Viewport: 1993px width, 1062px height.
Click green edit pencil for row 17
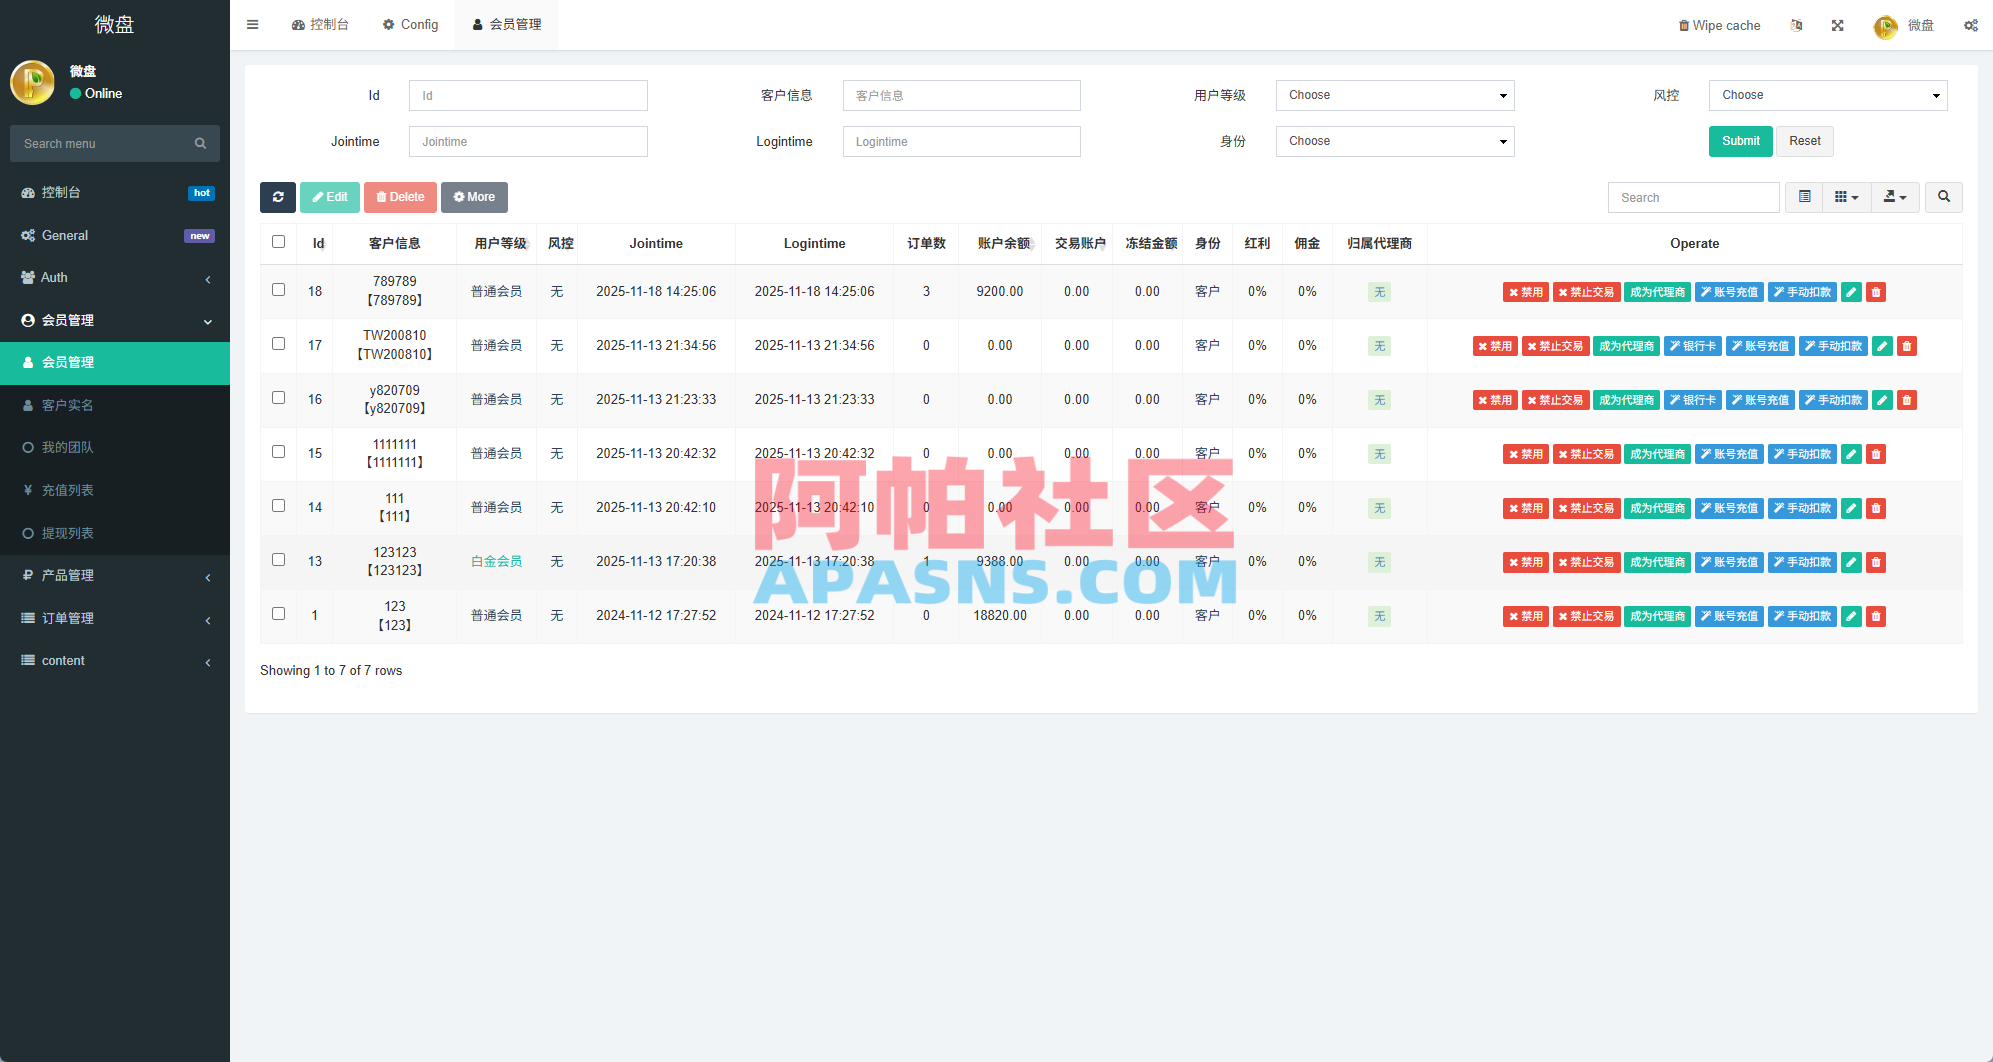point(1882,346)
